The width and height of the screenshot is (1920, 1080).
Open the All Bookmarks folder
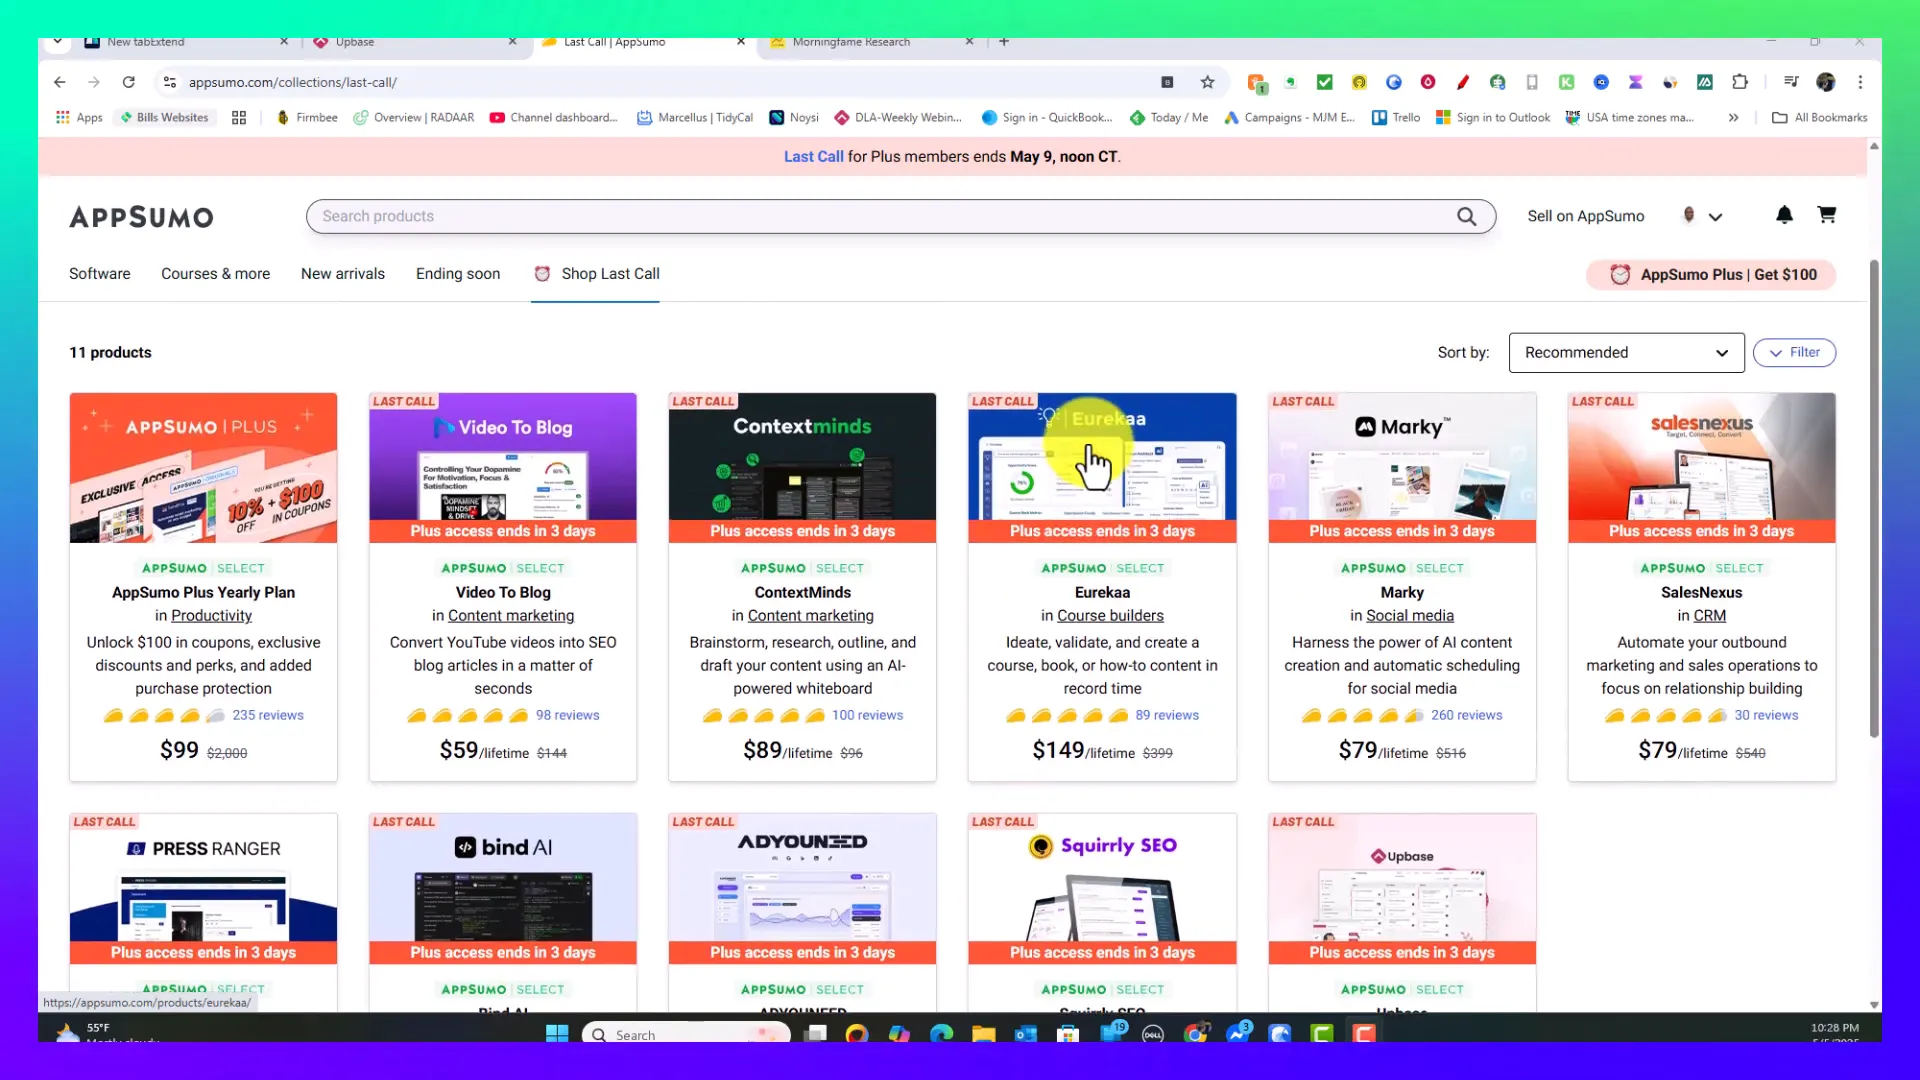(x=1819, y=117)
